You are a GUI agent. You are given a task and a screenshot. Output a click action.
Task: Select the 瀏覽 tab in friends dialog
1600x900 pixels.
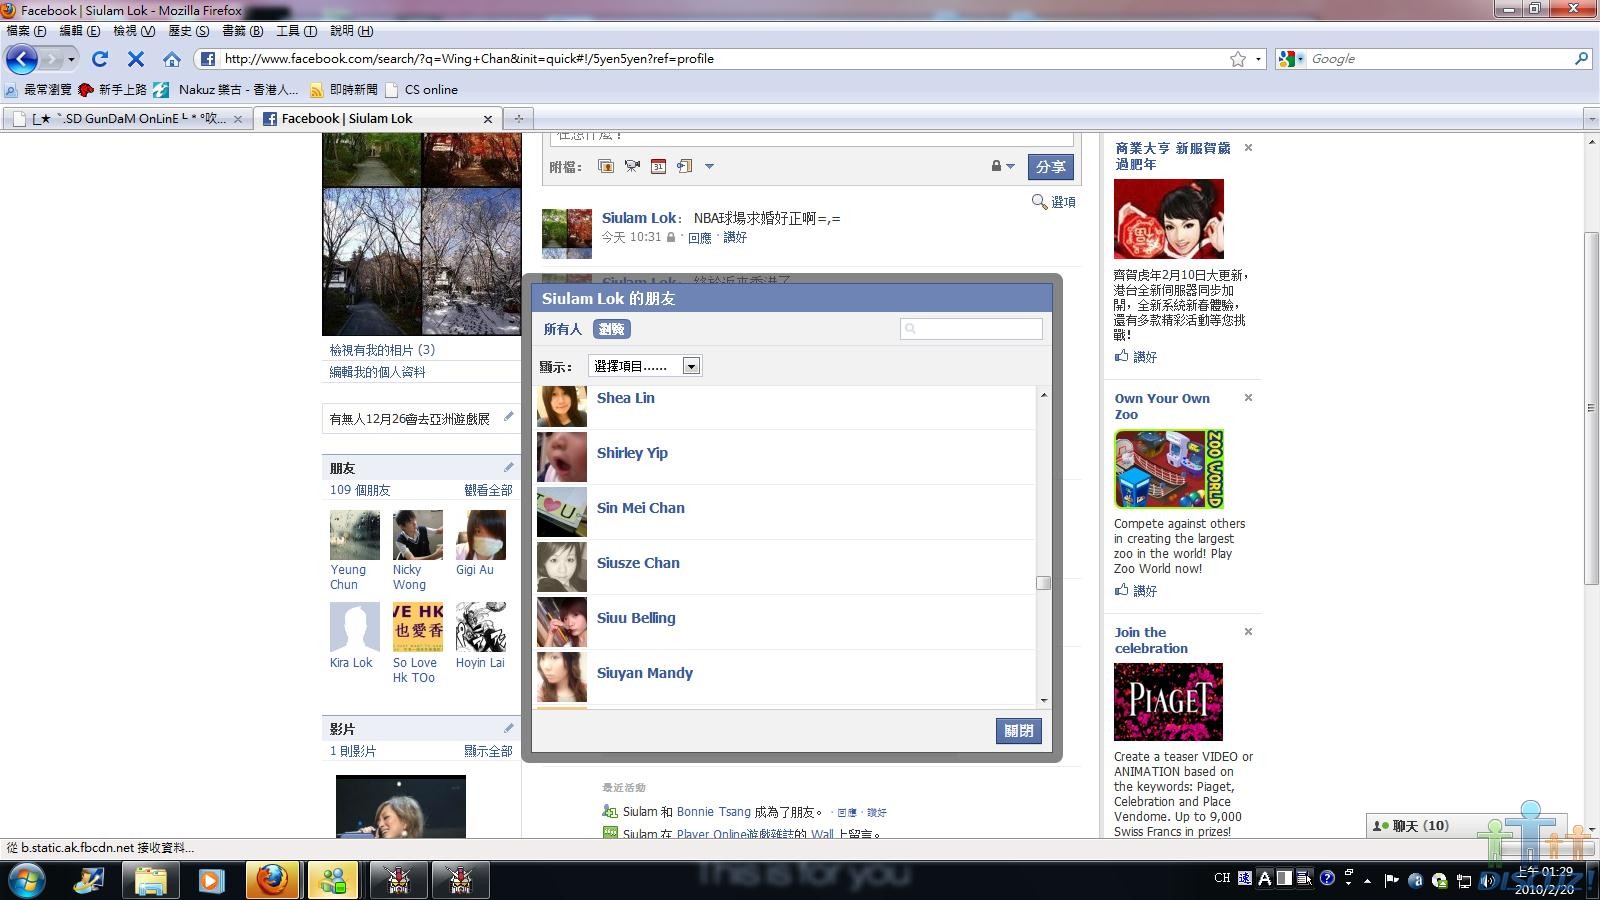611,329
